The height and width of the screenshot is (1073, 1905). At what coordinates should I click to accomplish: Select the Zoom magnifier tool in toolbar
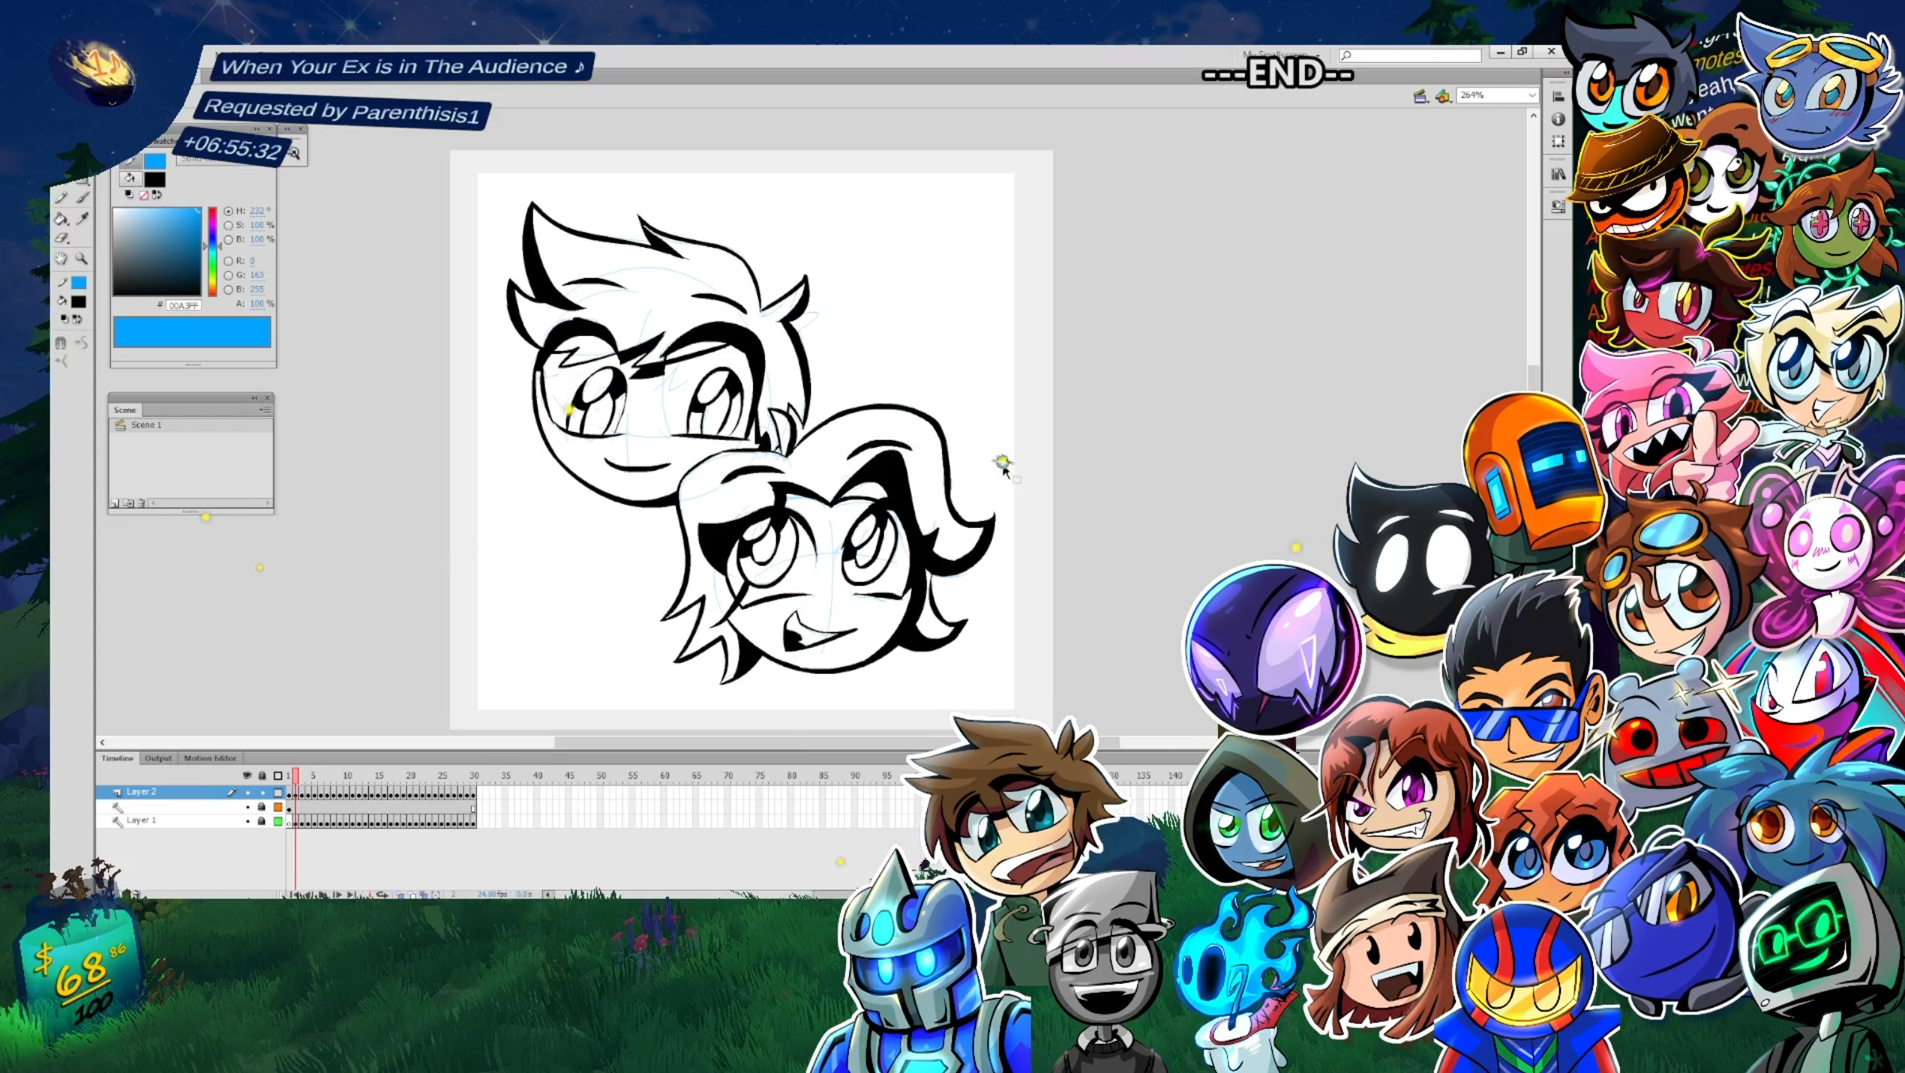[x=82, y=259]
